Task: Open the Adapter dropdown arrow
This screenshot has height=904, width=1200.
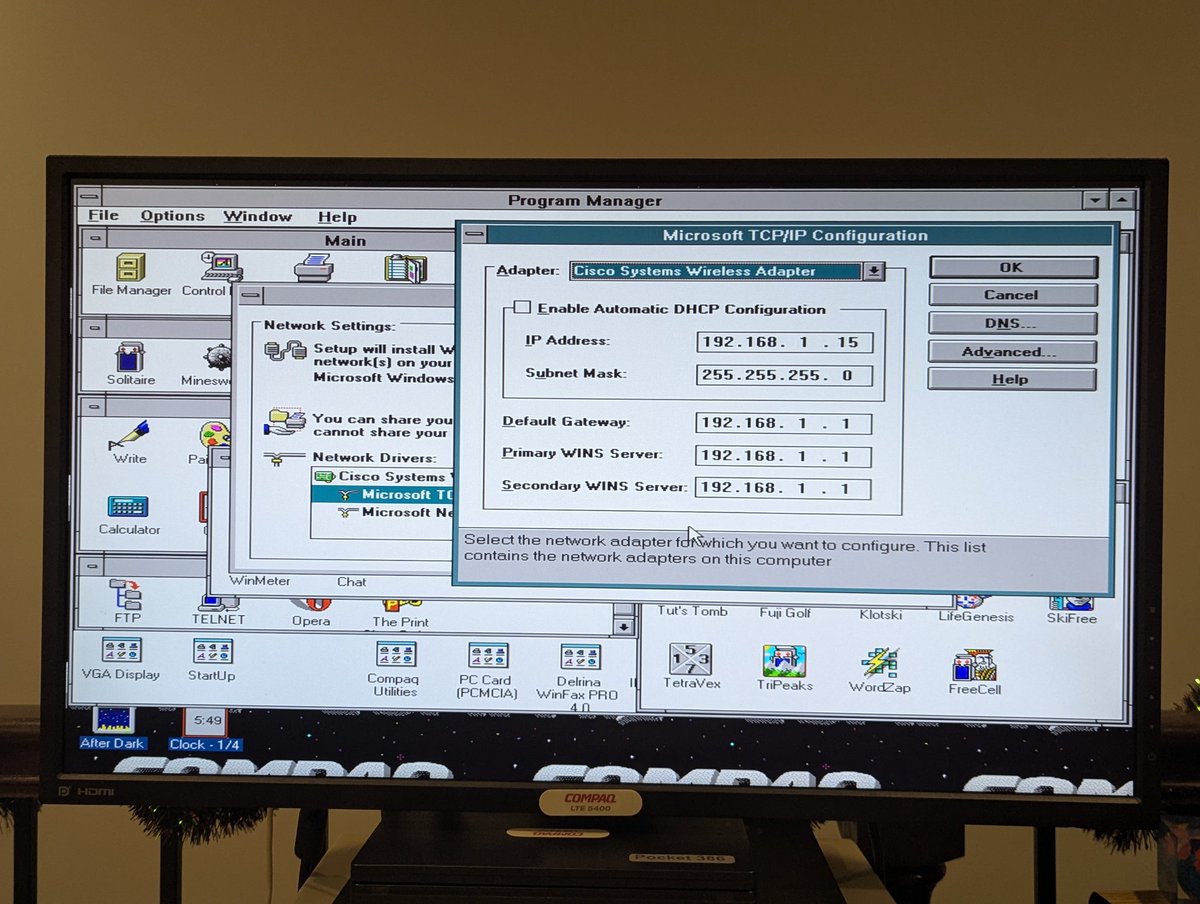Action: 873,271
